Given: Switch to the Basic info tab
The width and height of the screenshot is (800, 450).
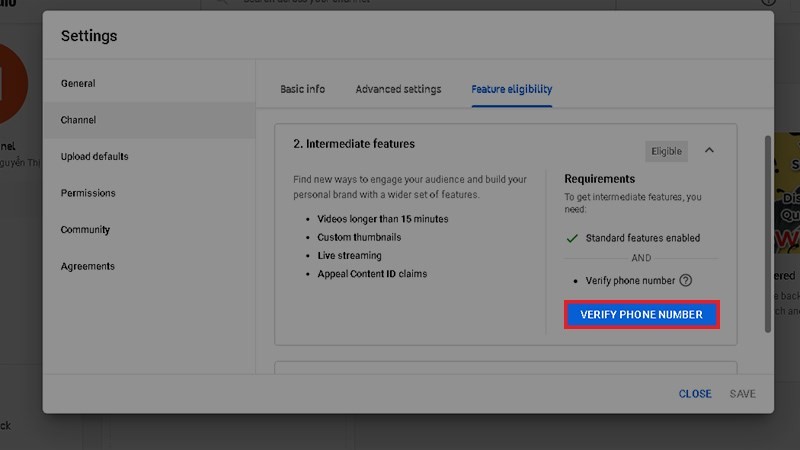Looking at the screenshot, I should point(302,89).
